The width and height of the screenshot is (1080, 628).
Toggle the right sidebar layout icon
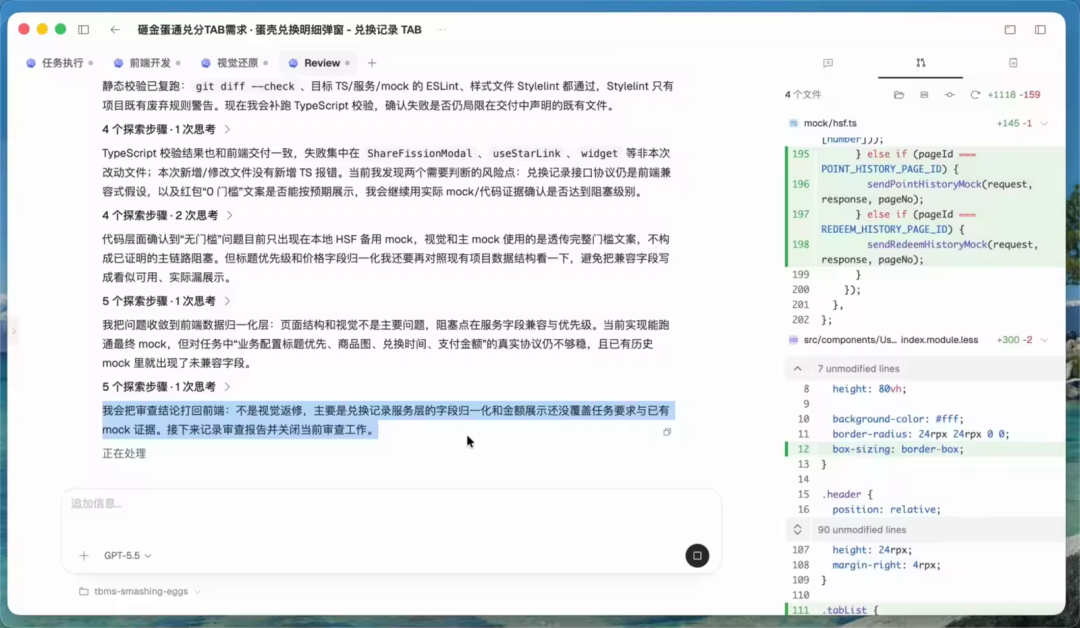[x=1040, y=30]
